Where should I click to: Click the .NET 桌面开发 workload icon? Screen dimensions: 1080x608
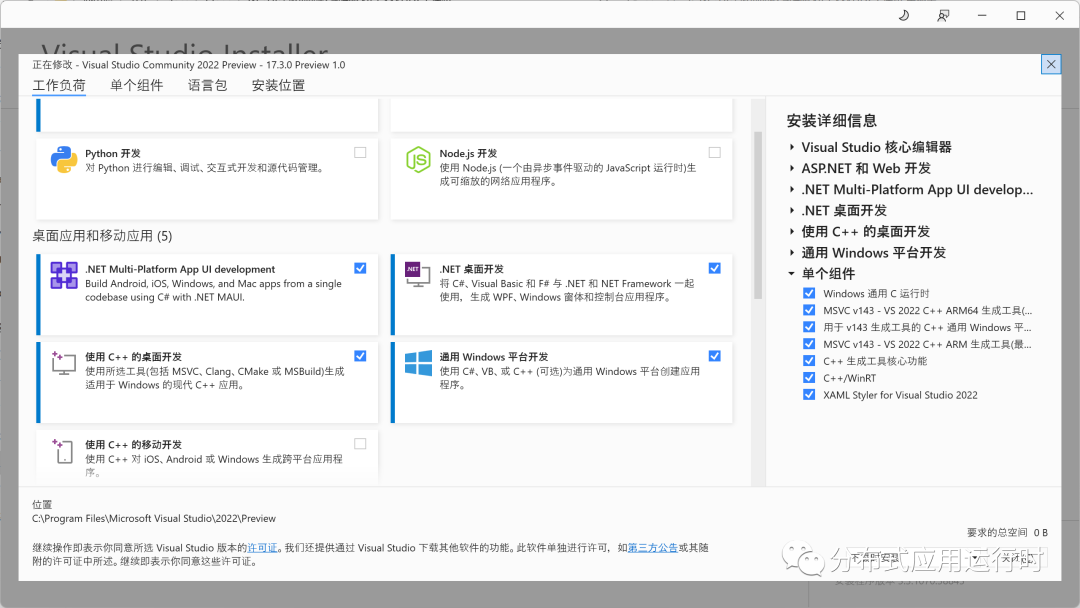click(x=418, y=275)
